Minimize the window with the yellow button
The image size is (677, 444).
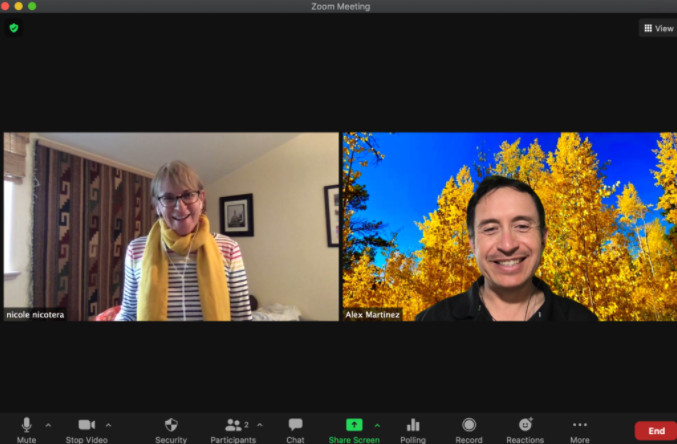pyautogui.click(x=19, y=6)
